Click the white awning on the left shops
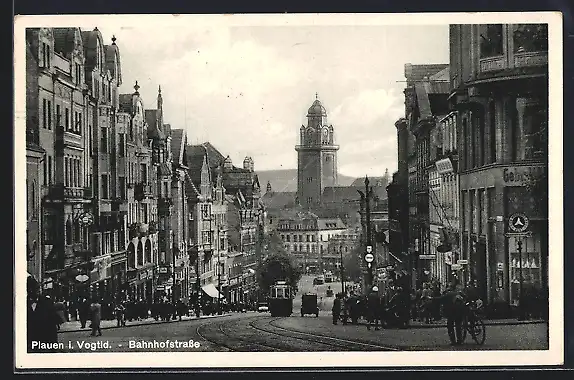This screenshot has height=380, width=574. pyautogui.click(x=212, y=291)
